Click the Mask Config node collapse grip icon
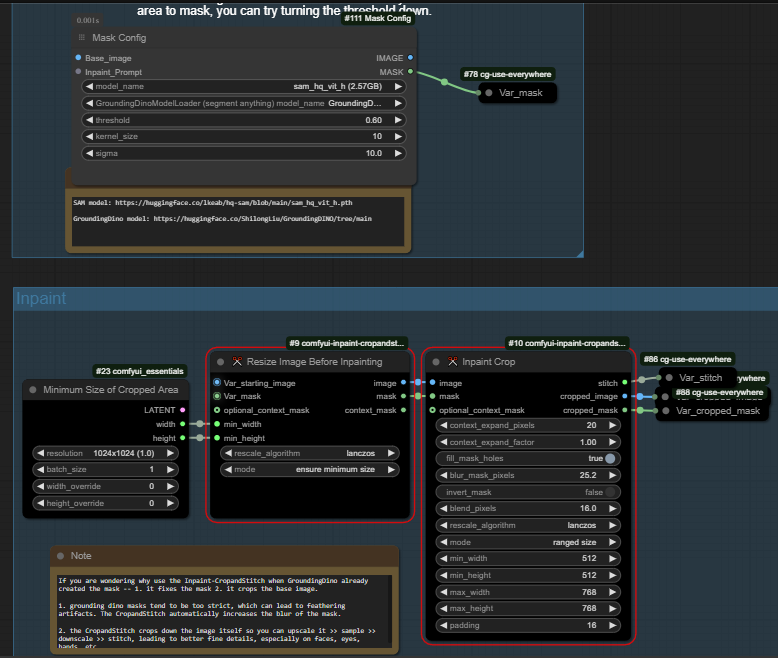This screenshot has width=778, height=658. tap(82, 37)
